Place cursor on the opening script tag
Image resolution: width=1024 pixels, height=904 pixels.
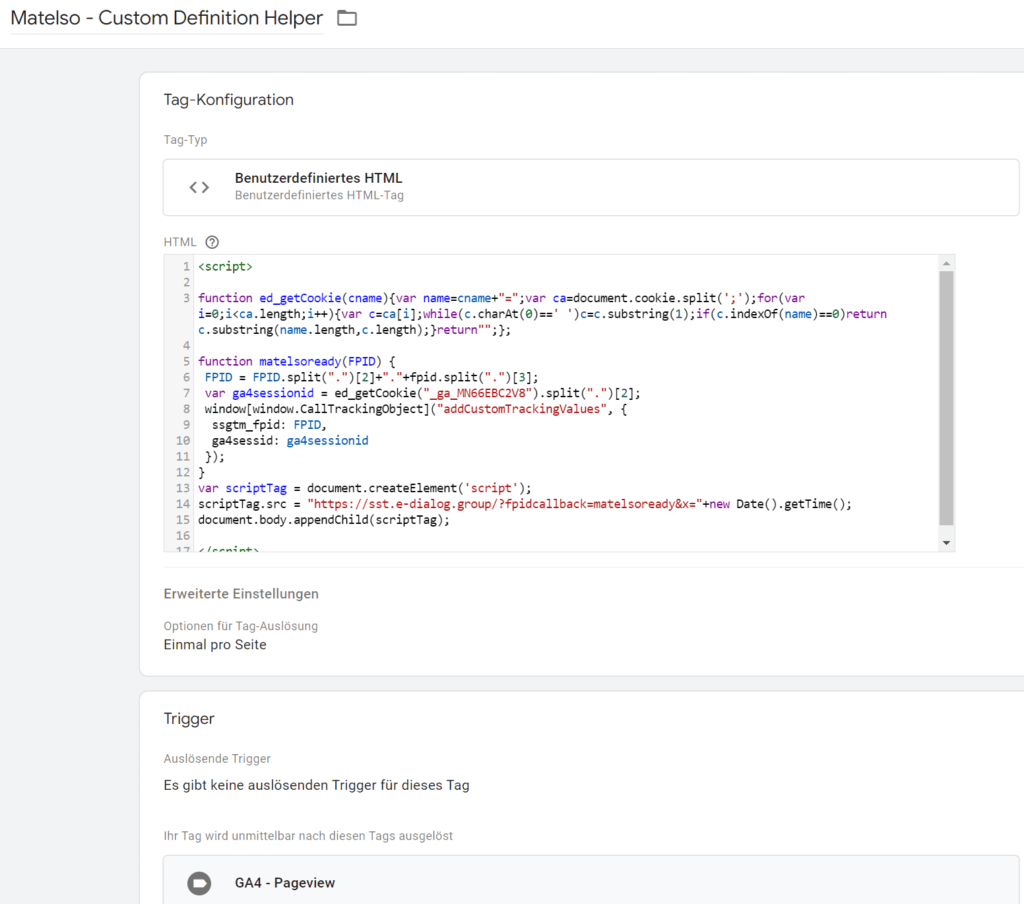point(225,267)
